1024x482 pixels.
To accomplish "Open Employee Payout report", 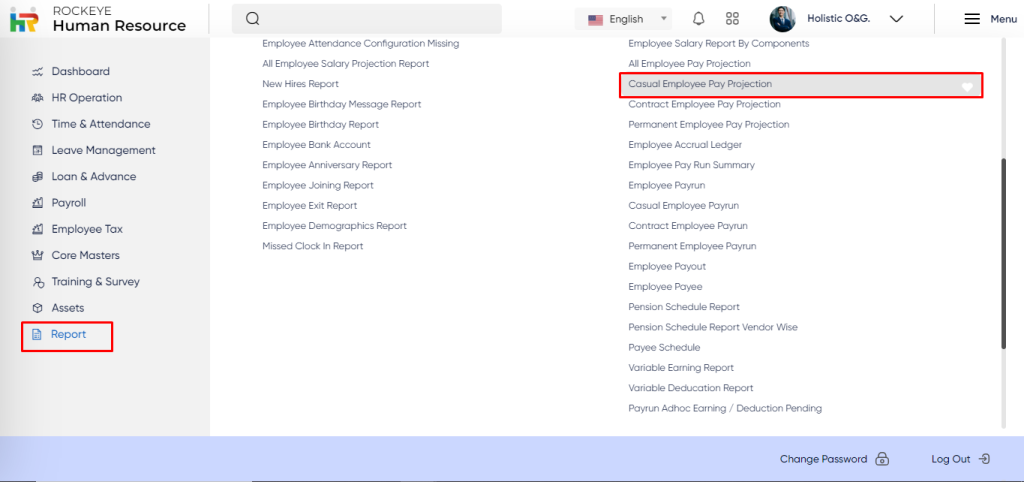I will tap(667, 266).
